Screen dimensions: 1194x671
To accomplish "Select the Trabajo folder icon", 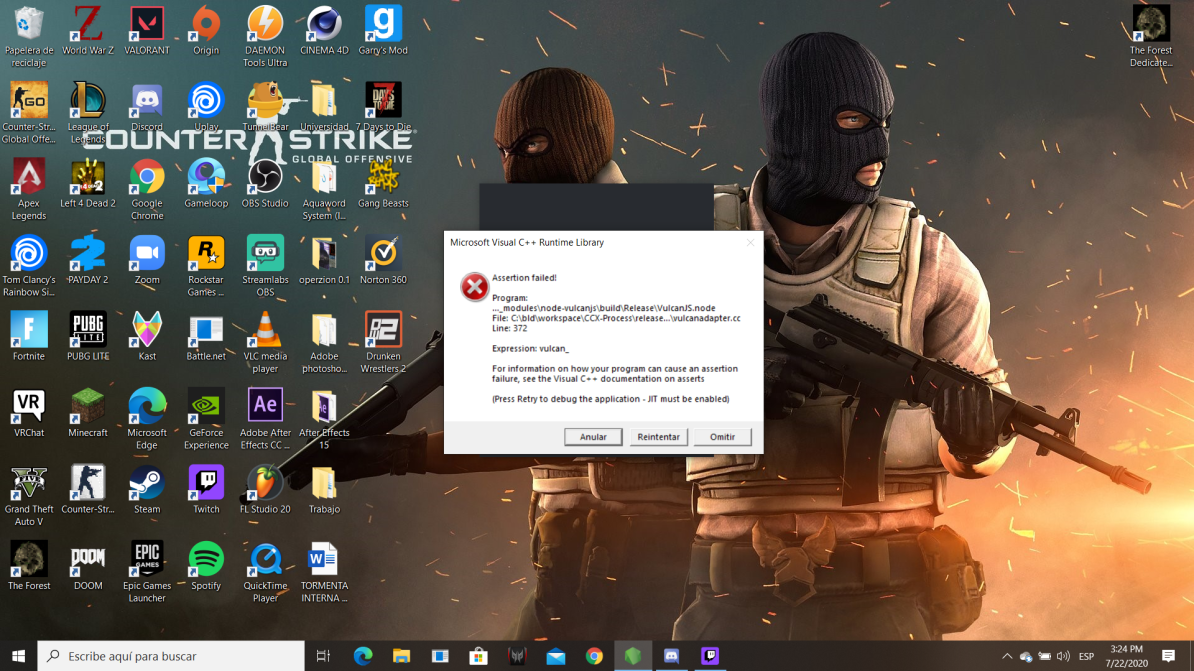I will click(324, 490).
